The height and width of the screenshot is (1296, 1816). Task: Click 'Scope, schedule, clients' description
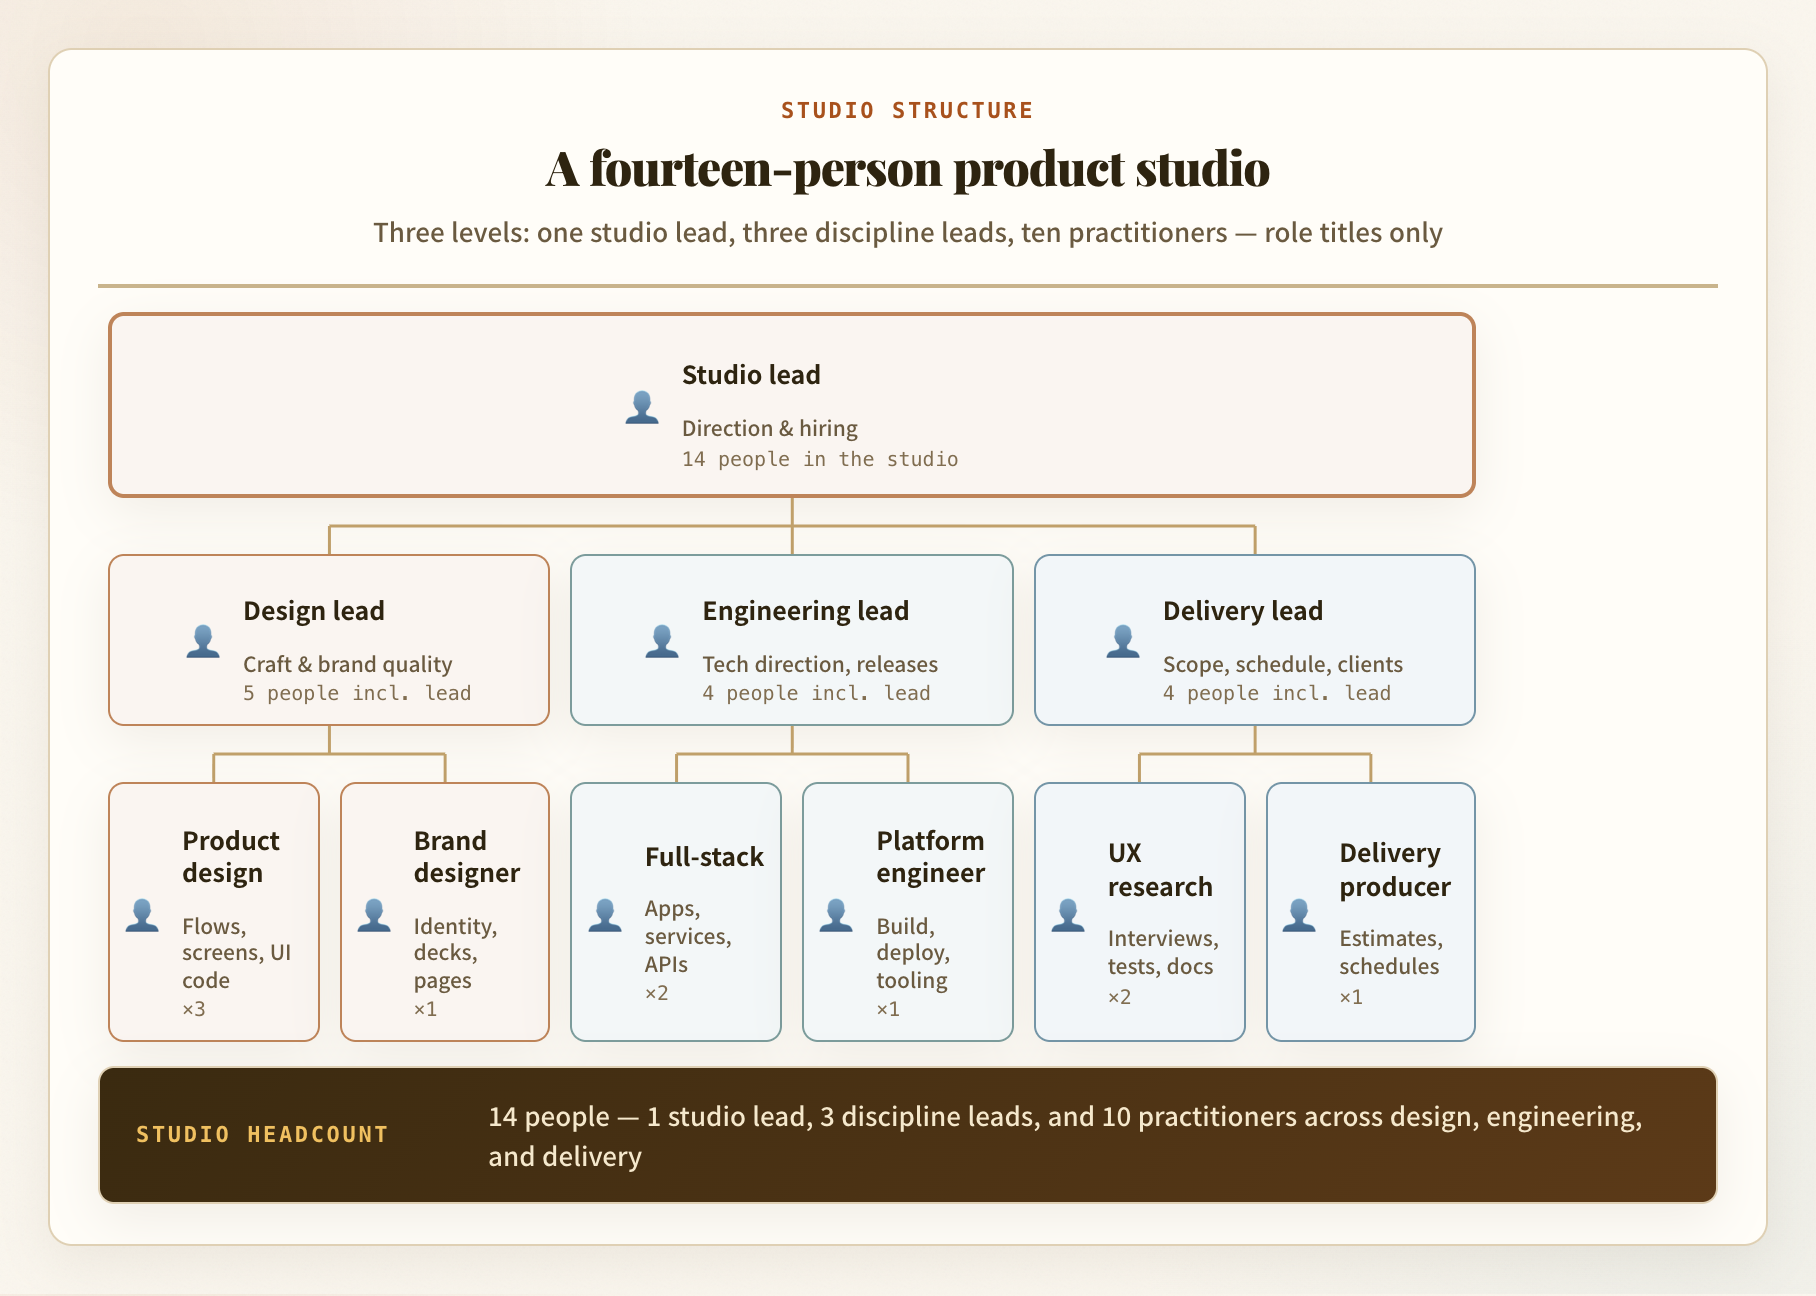(x=1283, y=664)
